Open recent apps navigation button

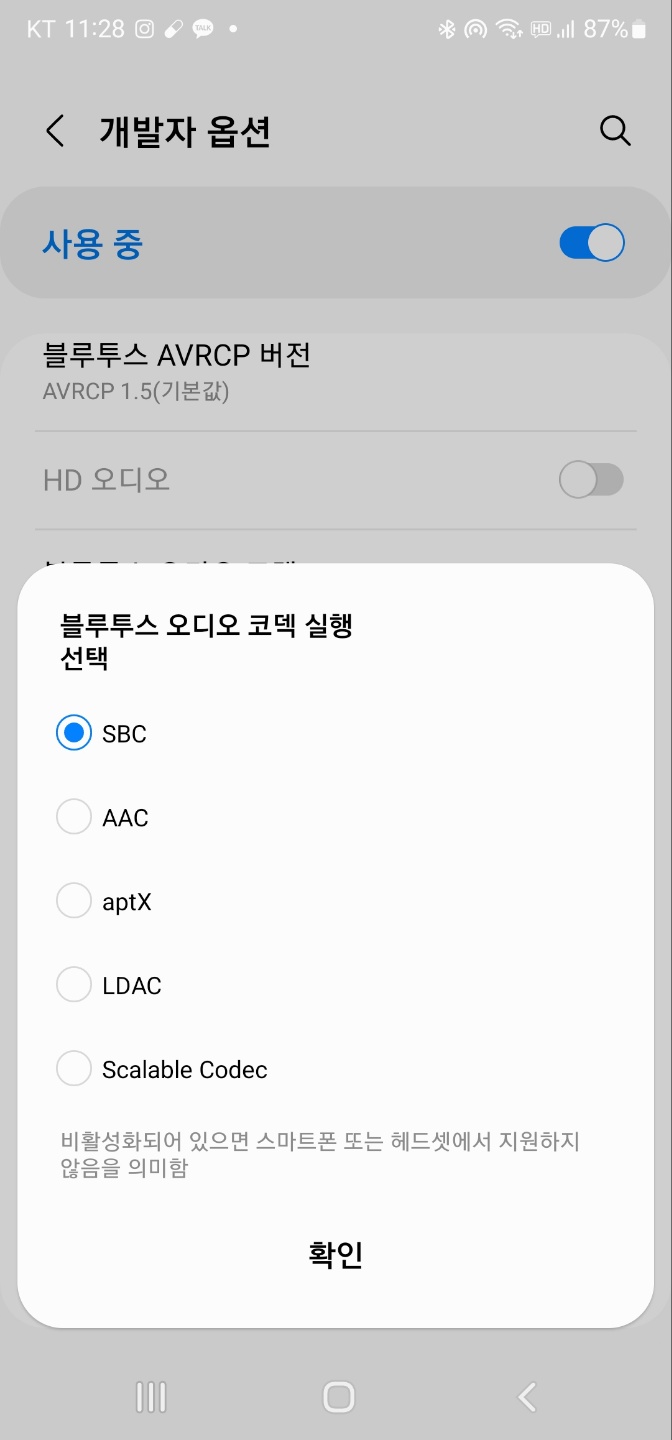click(151, 1397)
